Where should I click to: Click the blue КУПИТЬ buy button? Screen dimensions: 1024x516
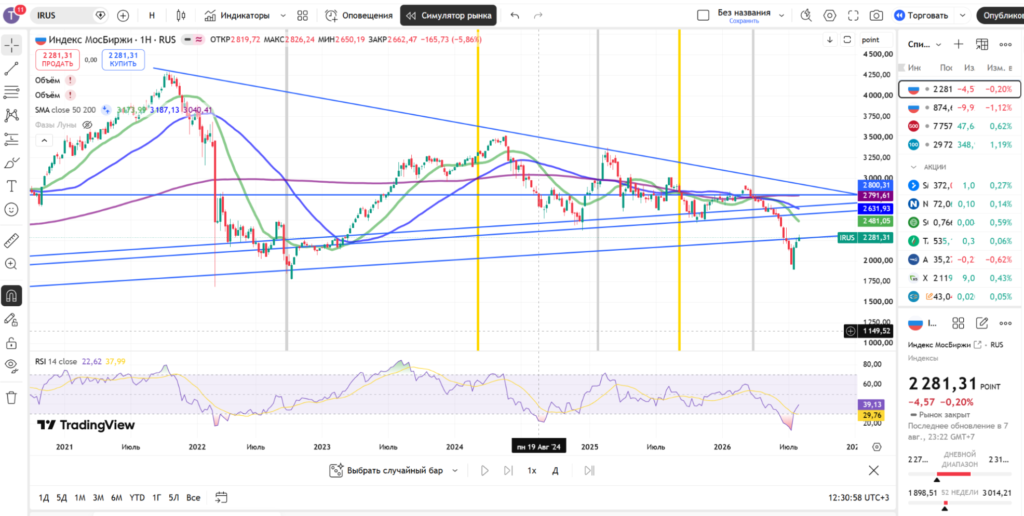(x=123, y=59)
